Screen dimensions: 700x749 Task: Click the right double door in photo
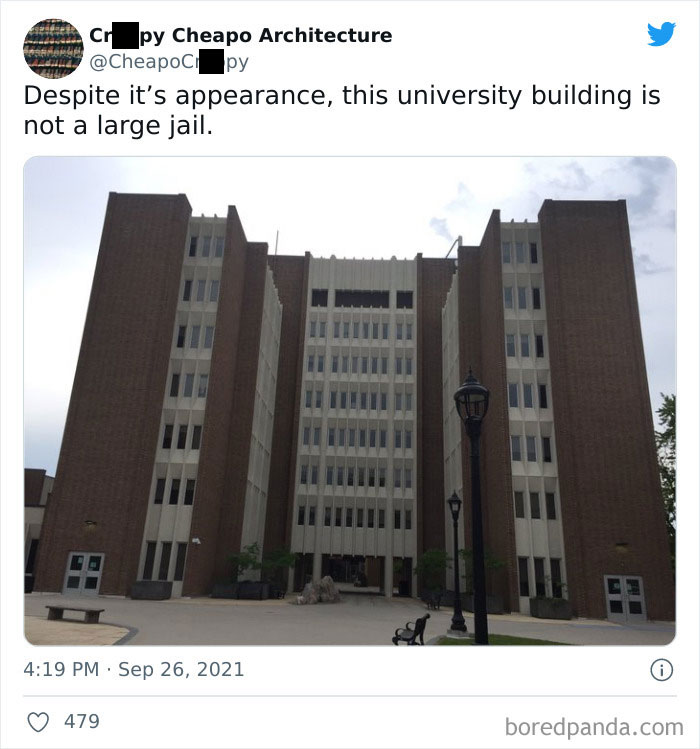(x=625, y=599)
